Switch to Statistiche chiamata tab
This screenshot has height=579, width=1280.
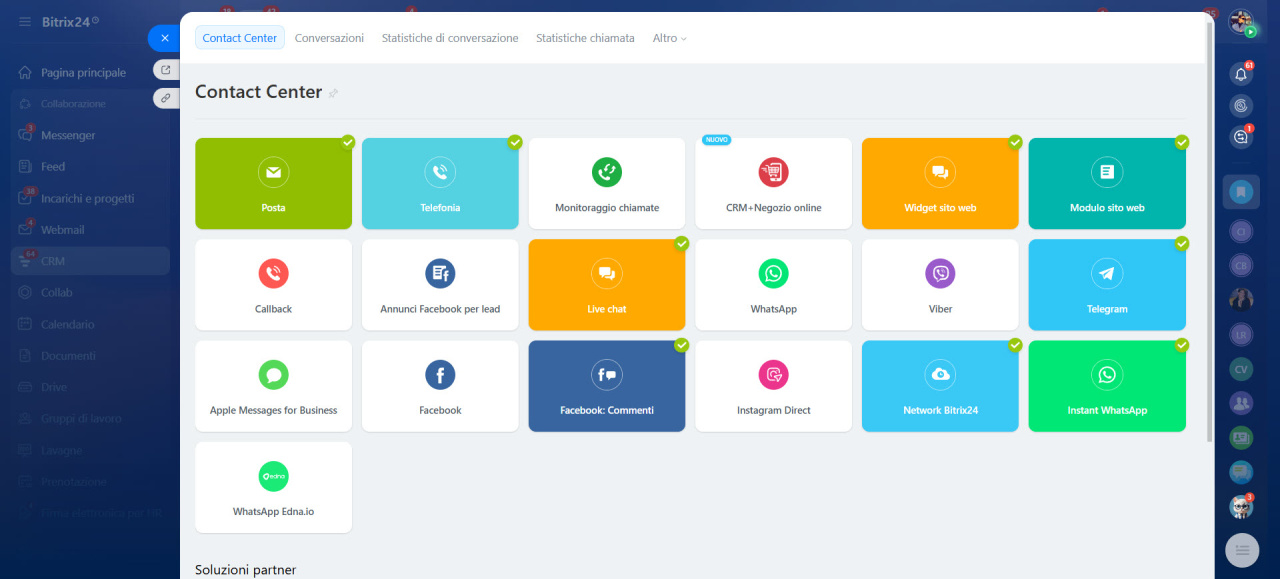(x=585, y=38)
